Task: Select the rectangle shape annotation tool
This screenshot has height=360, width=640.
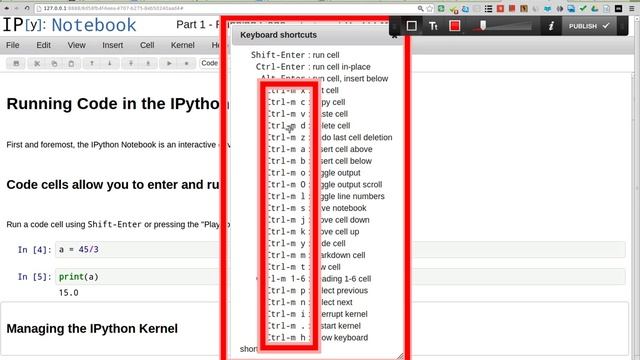Action: click(x=411, y=26)
